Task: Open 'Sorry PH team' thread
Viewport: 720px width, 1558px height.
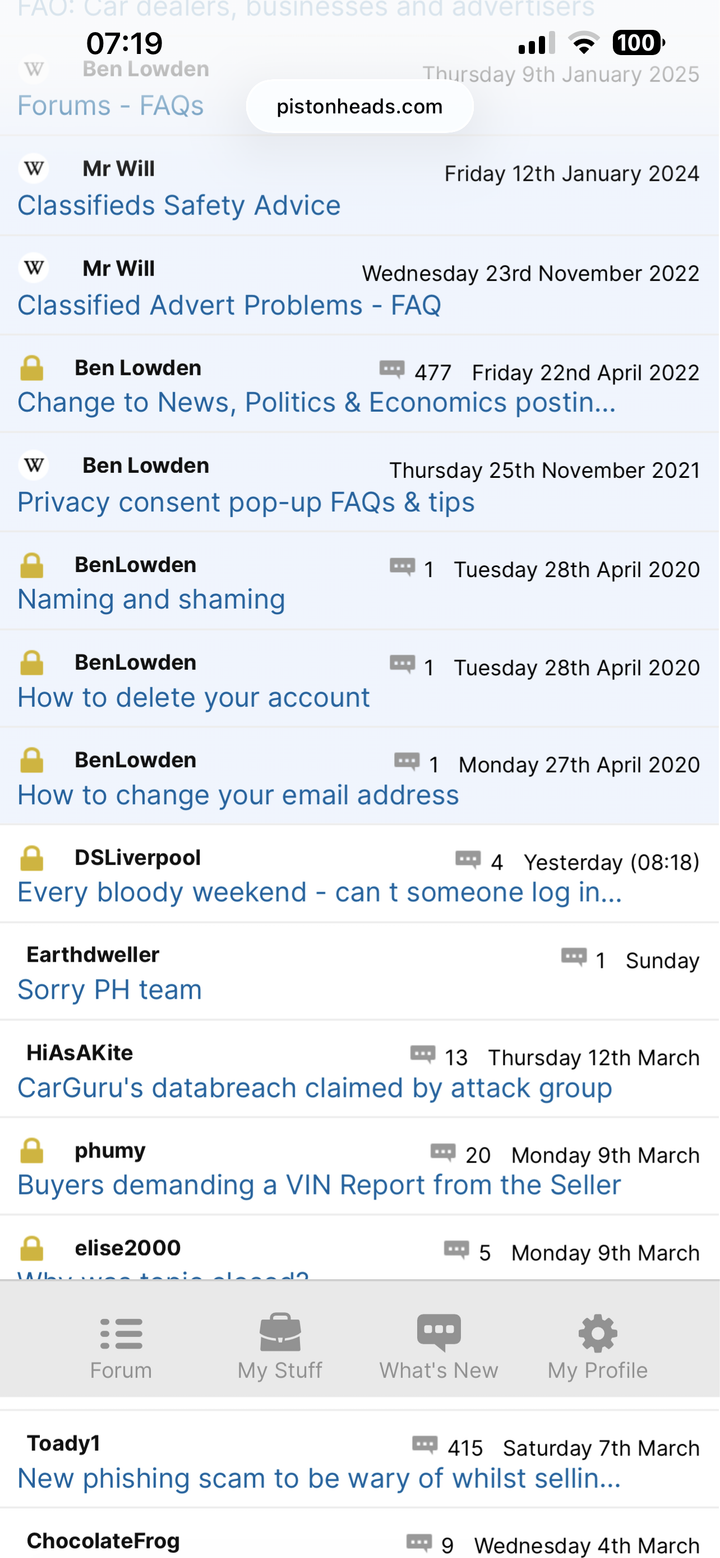Action: point(110,990)
